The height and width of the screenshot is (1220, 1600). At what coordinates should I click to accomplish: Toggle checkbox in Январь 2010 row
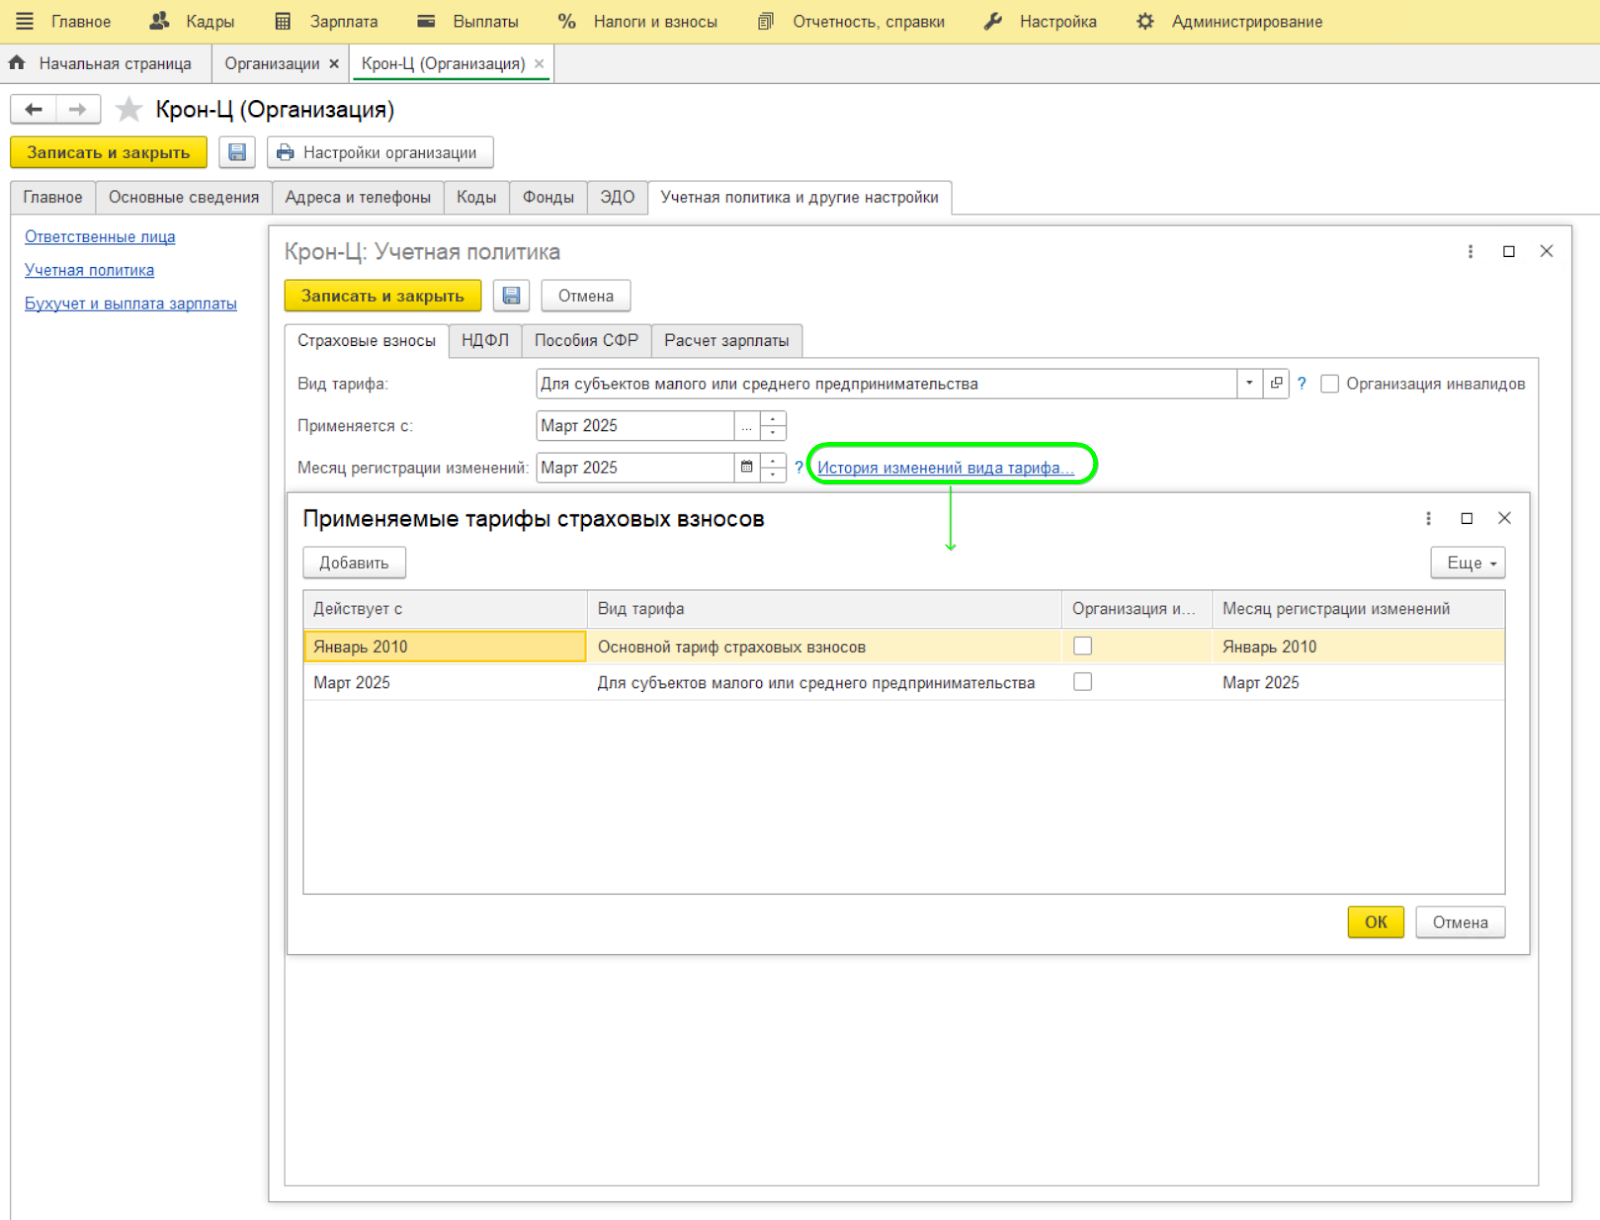pyautogui.click(x=1082, y=646)
